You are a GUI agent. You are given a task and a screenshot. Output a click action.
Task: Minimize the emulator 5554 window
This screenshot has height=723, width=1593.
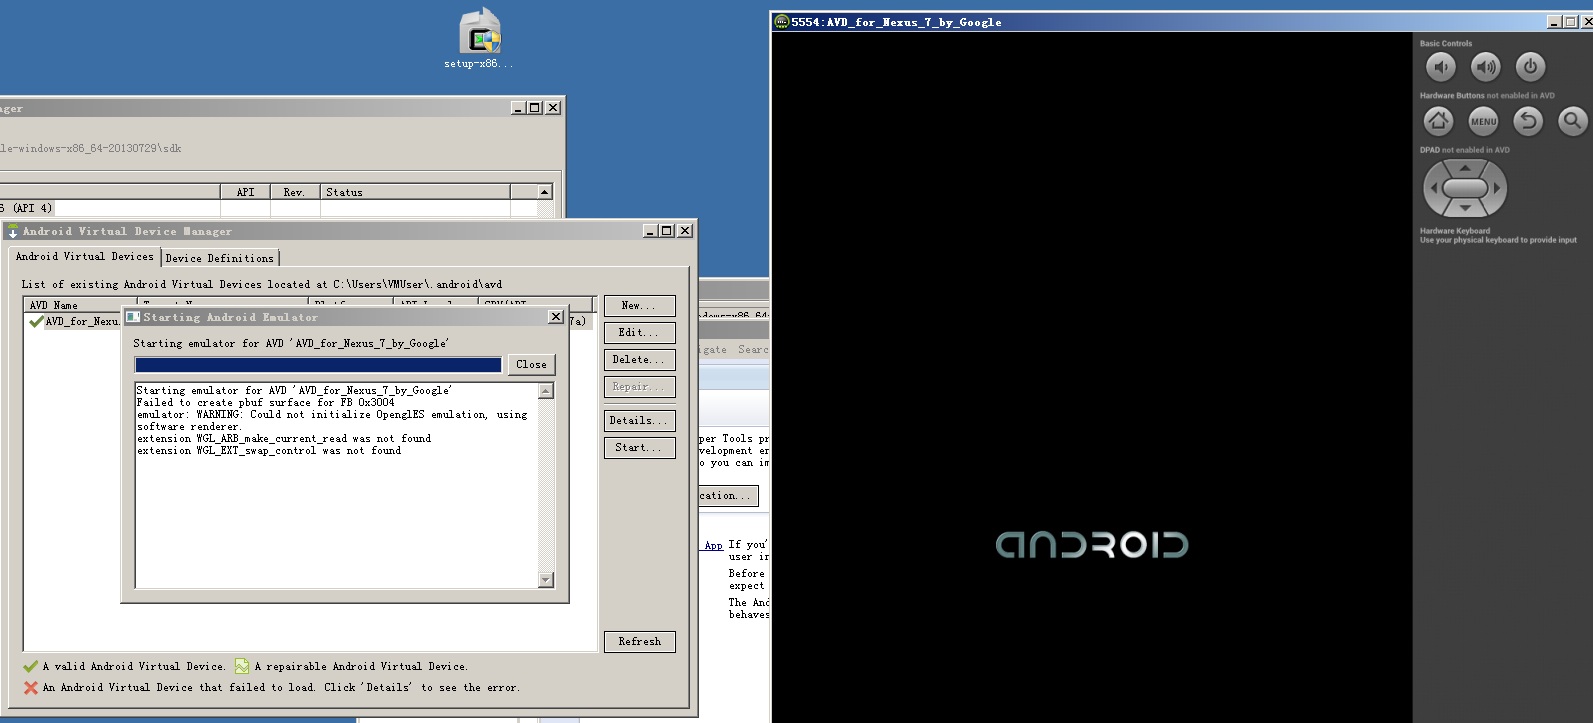tap(1554, 22)
